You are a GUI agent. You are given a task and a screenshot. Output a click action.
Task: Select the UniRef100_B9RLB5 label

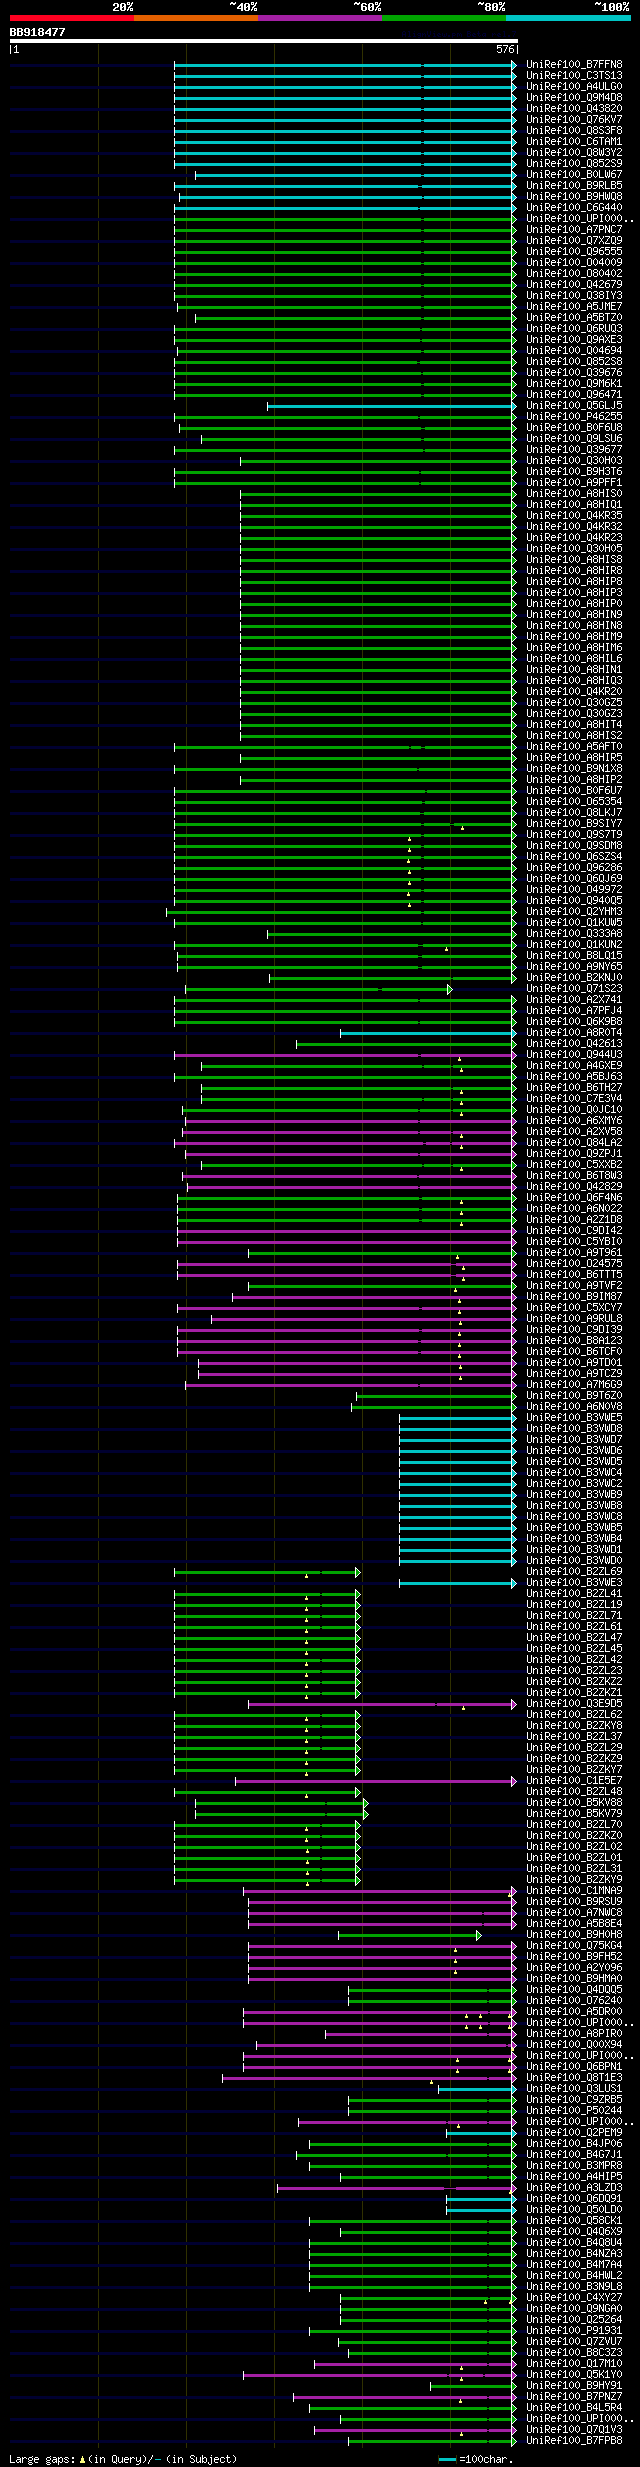click(574, 185)
